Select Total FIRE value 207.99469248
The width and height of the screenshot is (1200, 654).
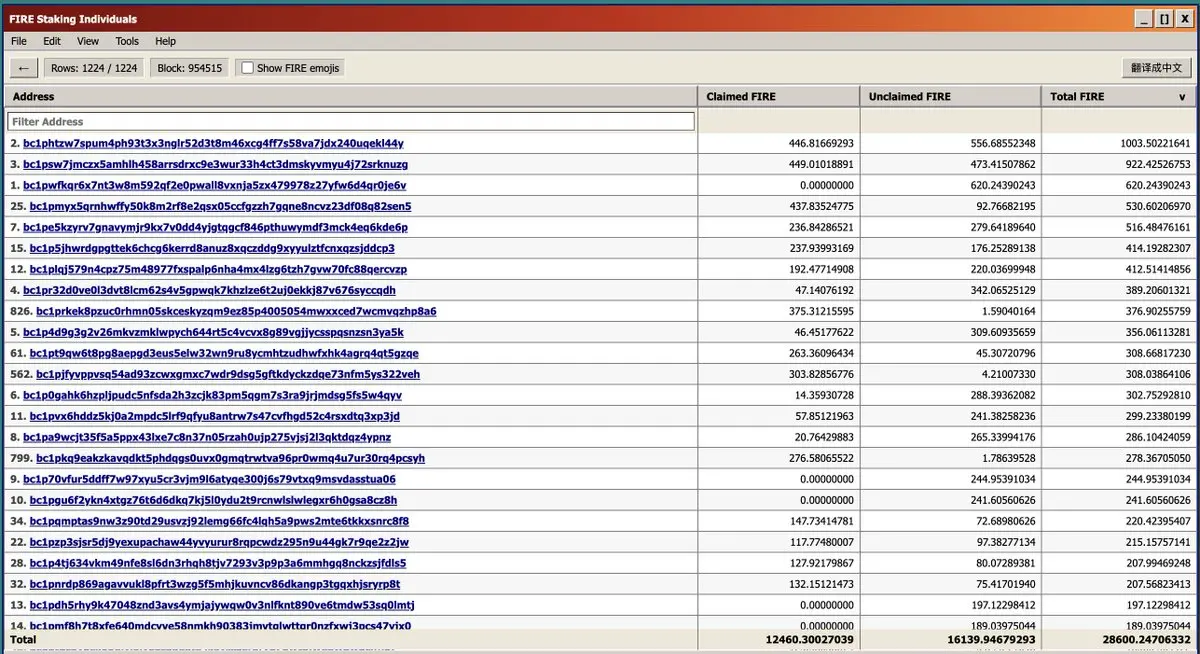pos(1158,564)
